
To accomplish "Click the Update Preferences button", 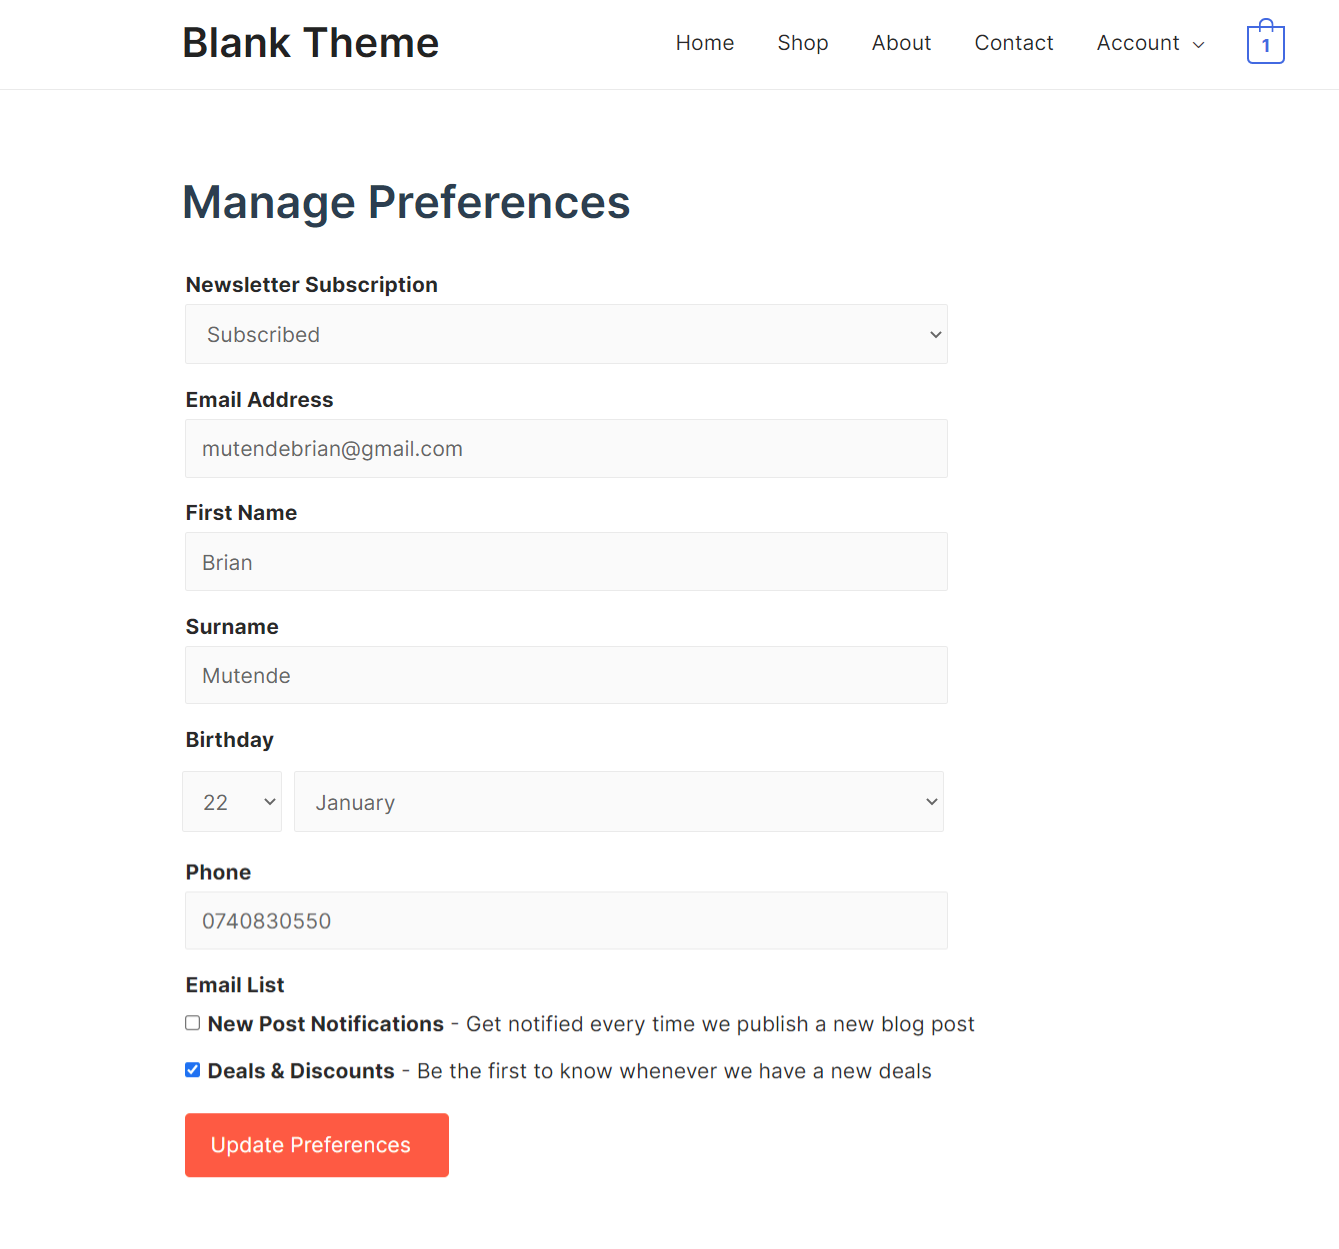I will [x=316, y=1144].
